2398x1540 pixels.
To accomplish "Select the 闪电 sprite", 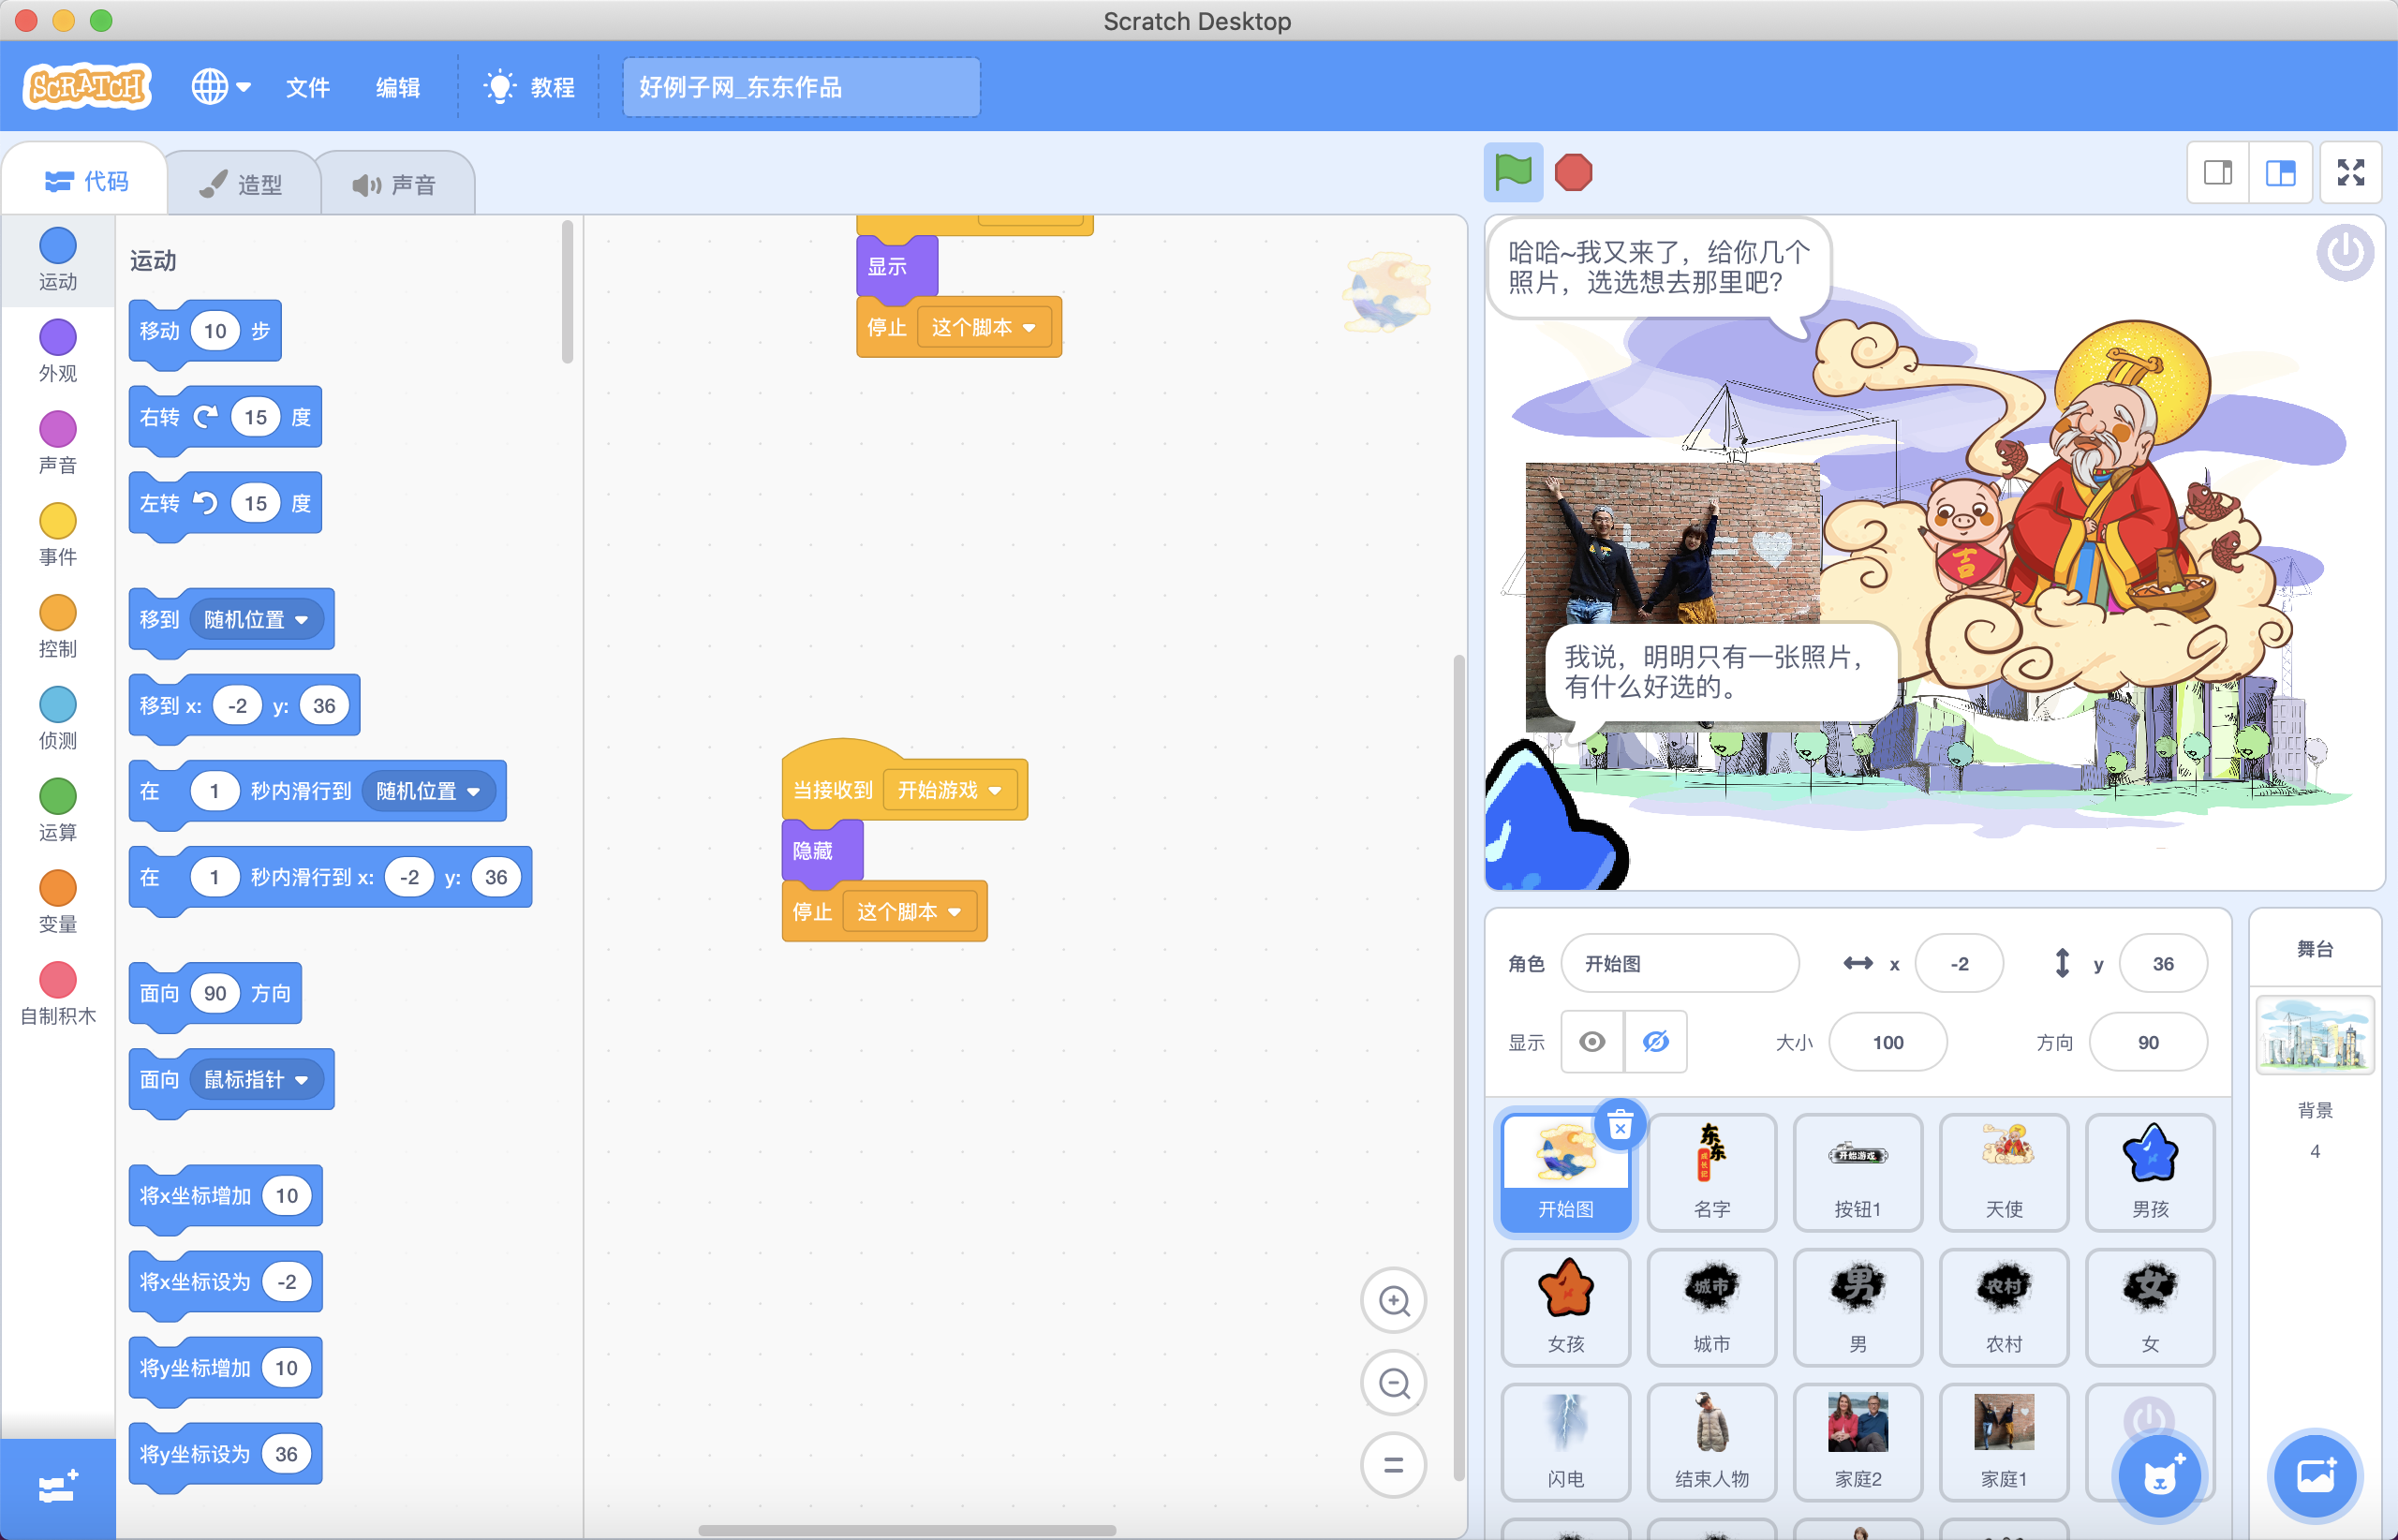I will click(1566, 1443).
